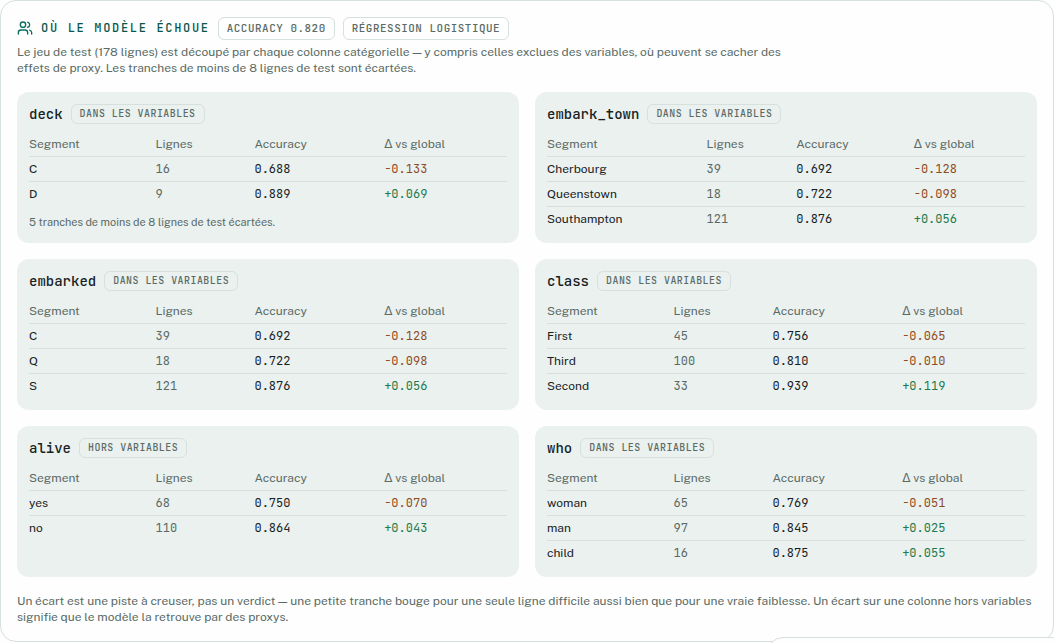Click the paragraph starting 'Le jeu de test (178 lignes)'
This screenshot has height=643, width=1054.
[399, 60]
